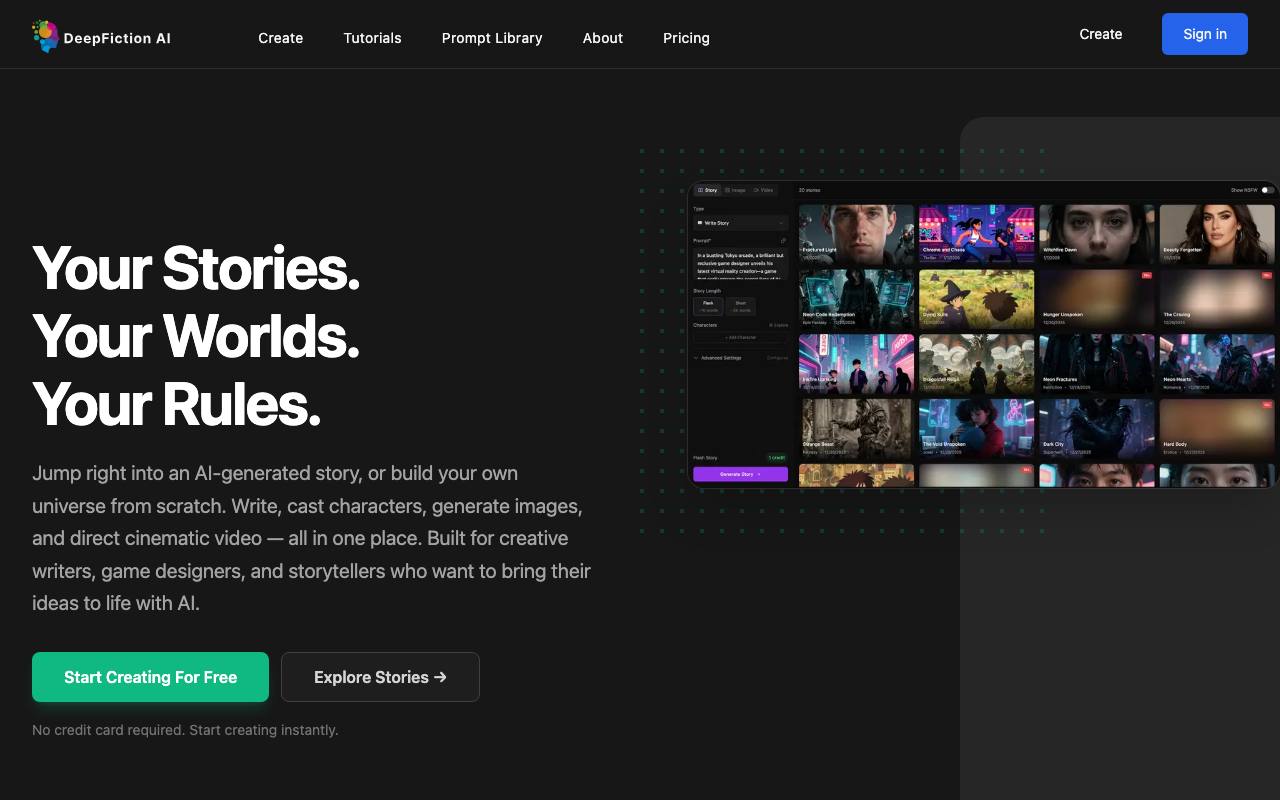Open Hunger Unspoken blurred story card
The image size is (1280, 800).
click(1096, 299)
